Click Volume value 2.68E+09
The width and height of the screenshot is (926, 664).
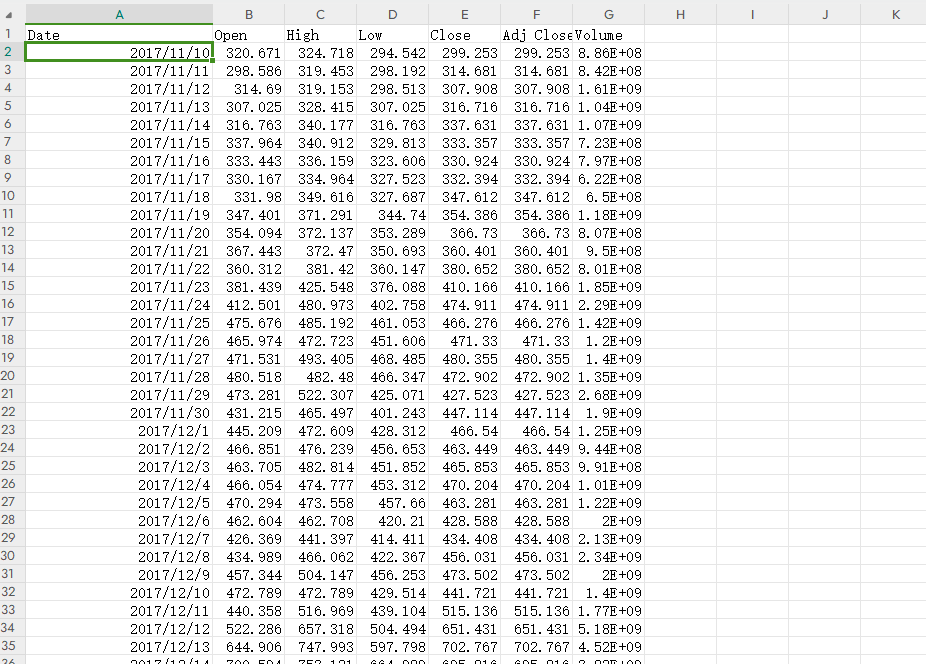609,395
